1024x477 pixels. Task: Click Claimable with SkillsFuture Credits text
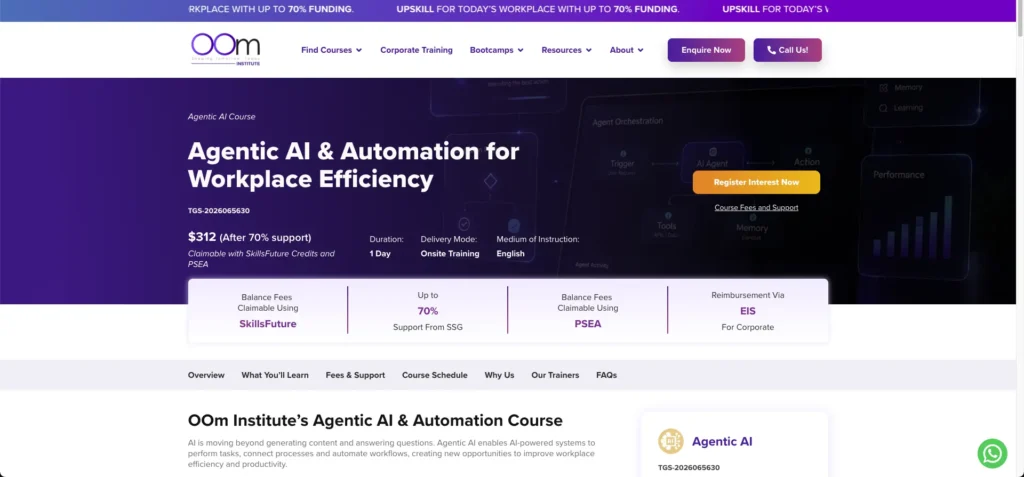point(261,259)
